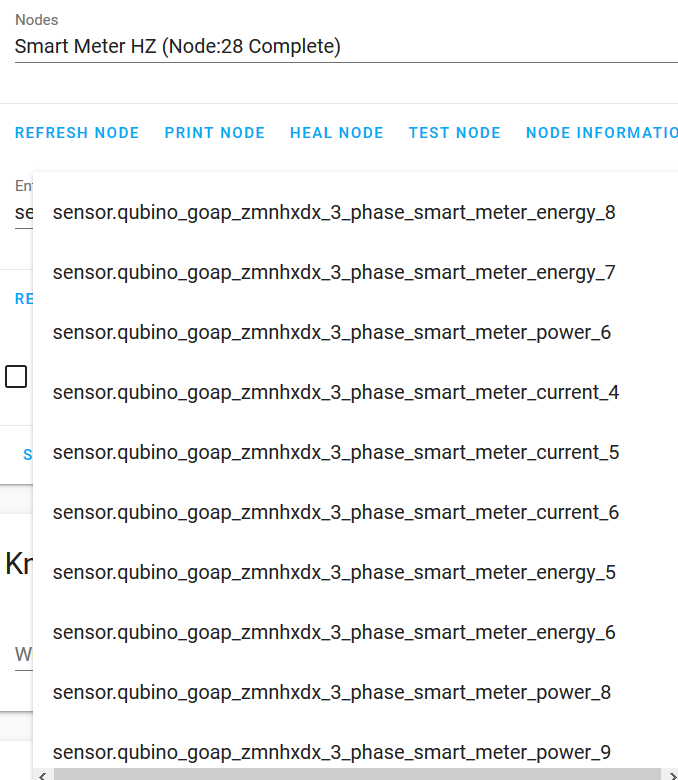Viewport: 678px width, 780px height.
Task: Select the smart_meter_power_8 sensor entity
Action: point(332,692)
